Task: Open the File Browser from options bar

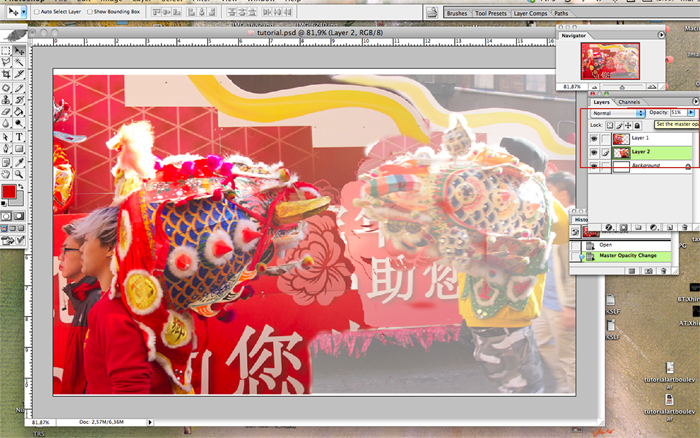Action: (432, 13)
